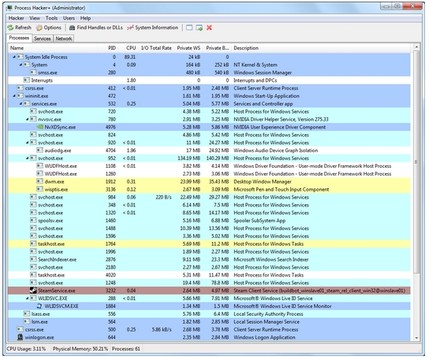
Task: Select the Processes tab
Action: (19, 38)
